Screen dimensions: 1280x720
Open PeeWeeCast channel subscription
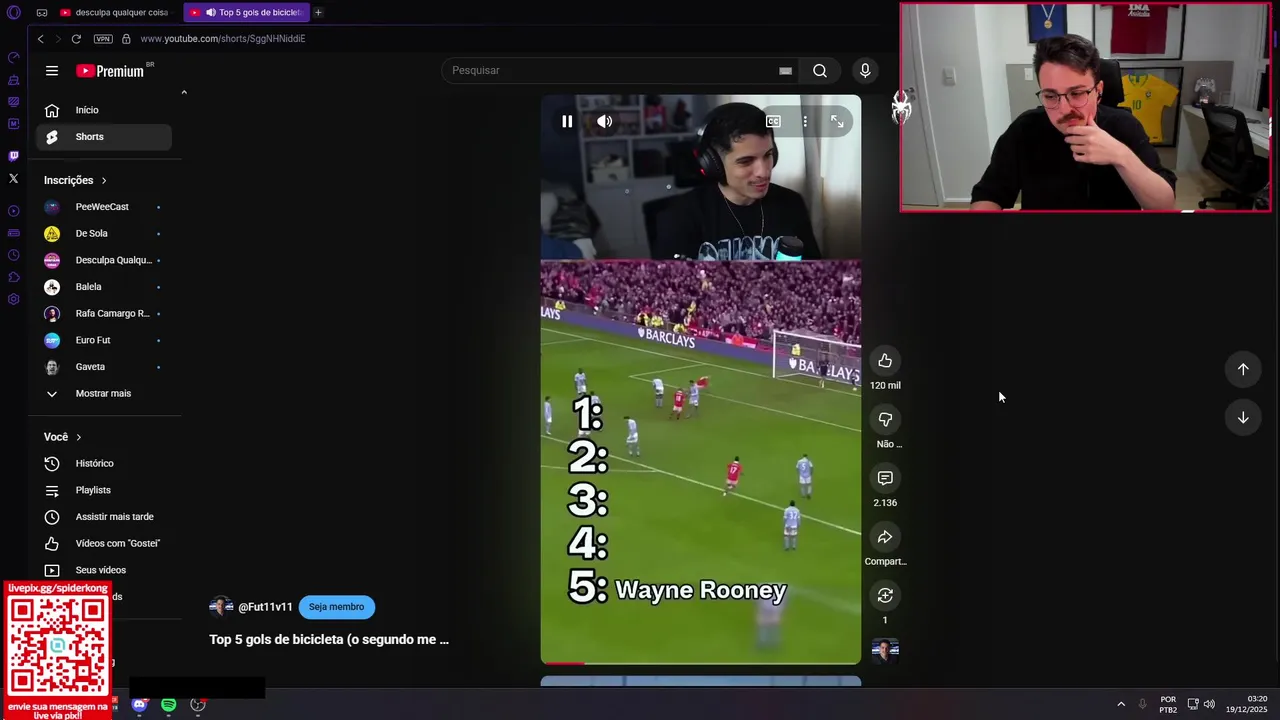104,207
